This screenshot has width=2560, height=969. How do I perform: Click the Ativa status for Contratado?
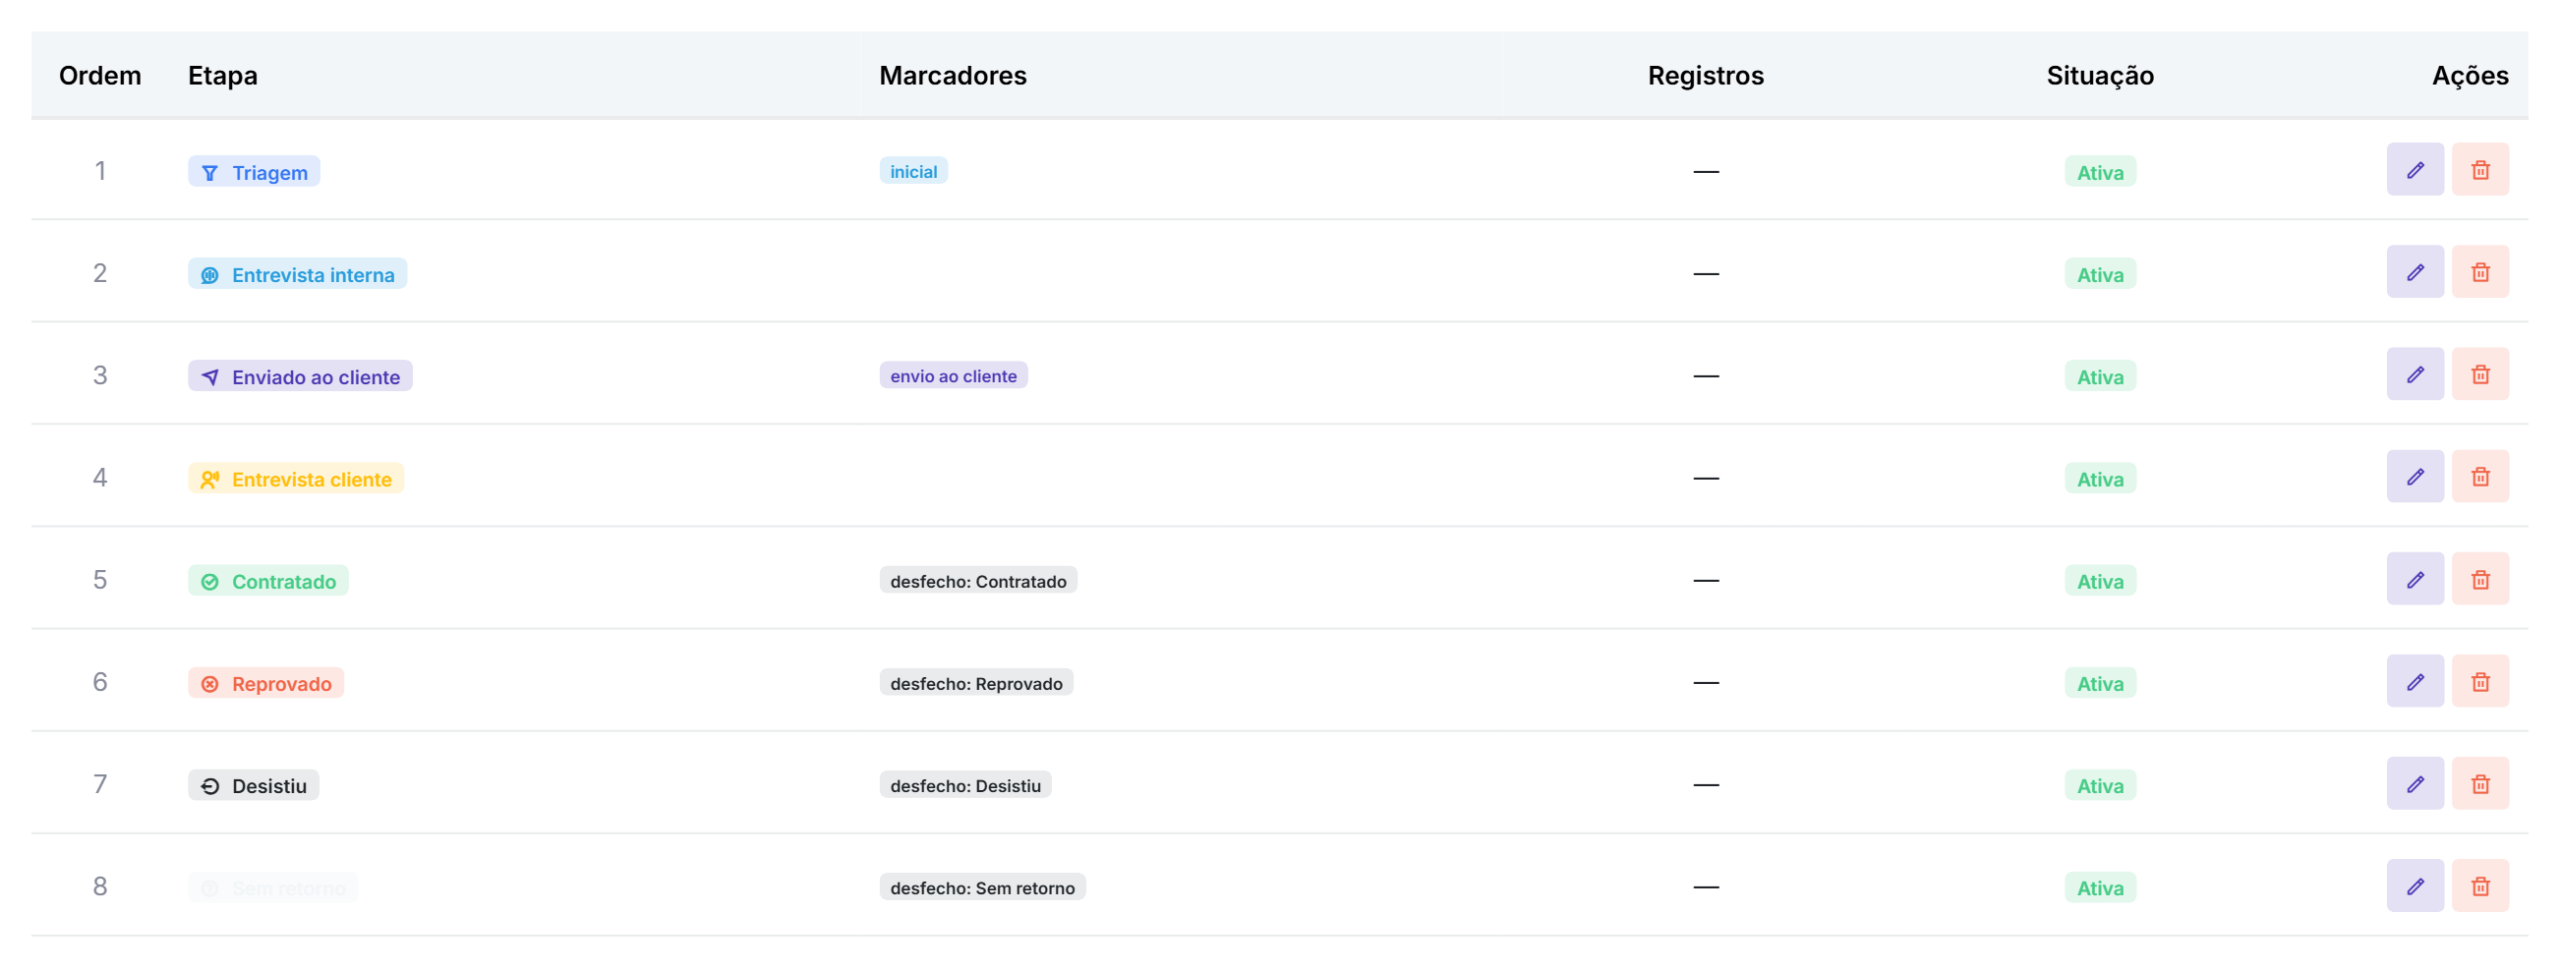pos(2100,581)
